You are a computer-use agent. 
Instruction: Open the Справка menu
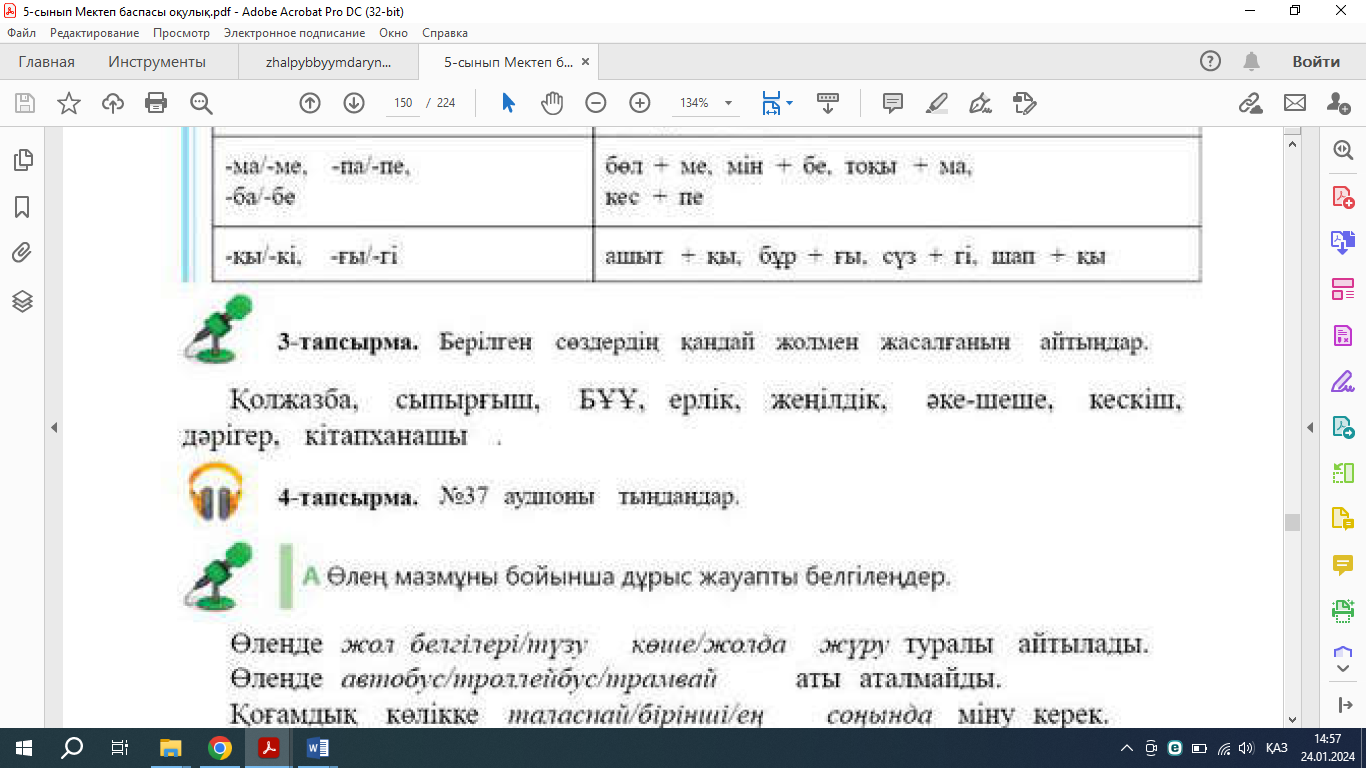[x=445, y=33]
